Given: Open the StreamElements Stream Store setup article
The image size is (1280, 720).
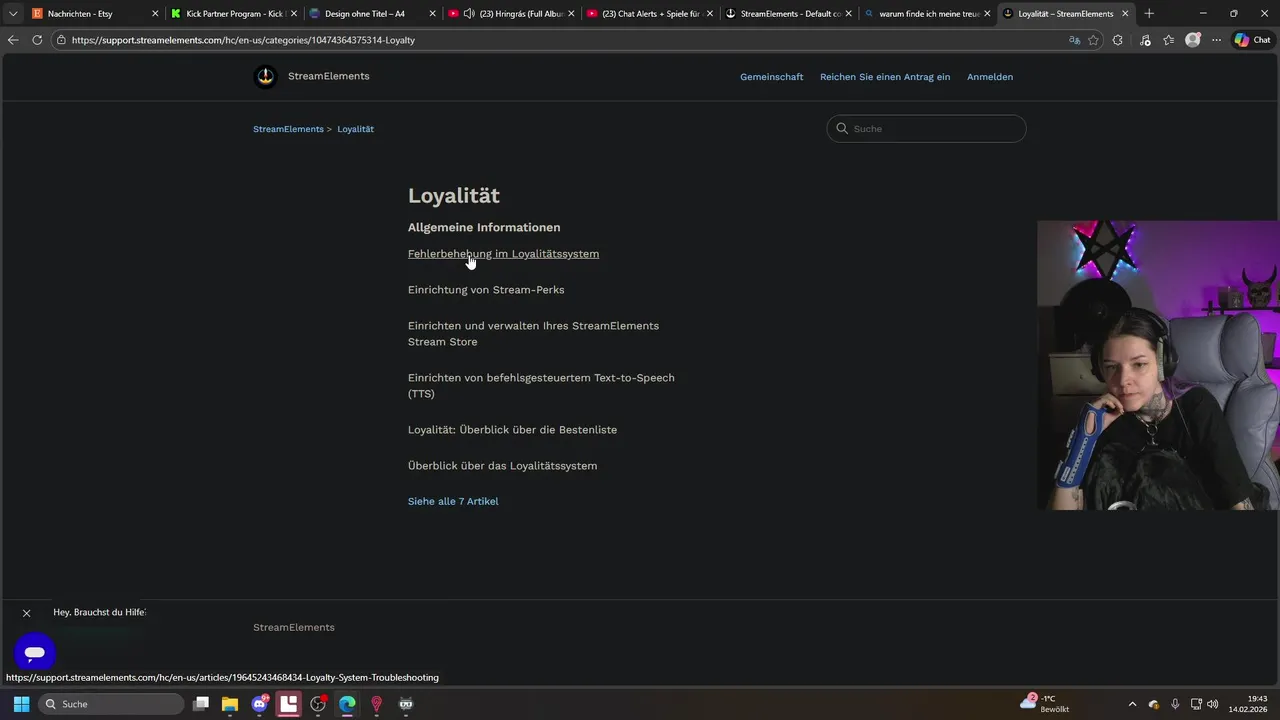Looking at the screenshot, I should click(533, 334).
